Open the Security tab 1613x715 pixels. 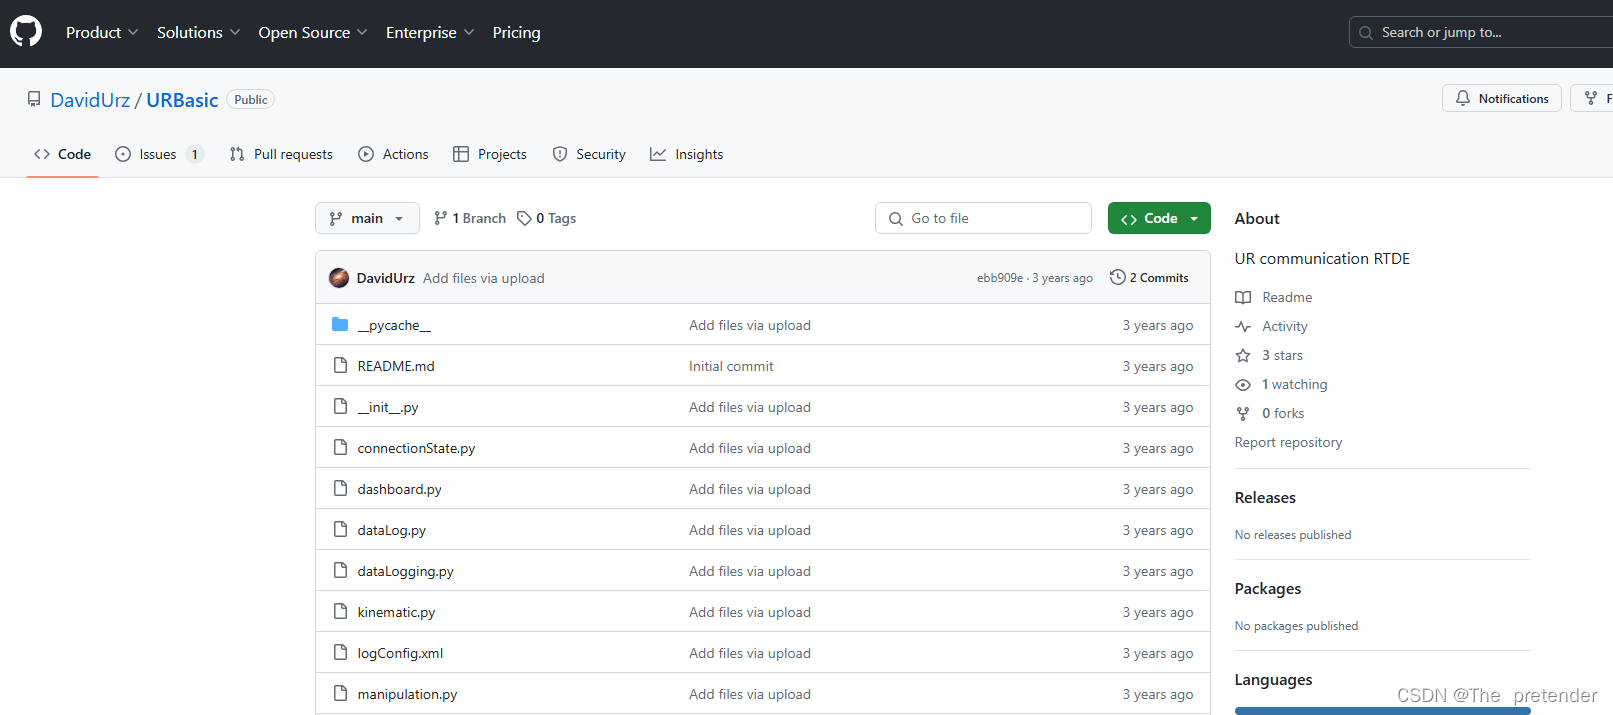[x=589, y=154]
